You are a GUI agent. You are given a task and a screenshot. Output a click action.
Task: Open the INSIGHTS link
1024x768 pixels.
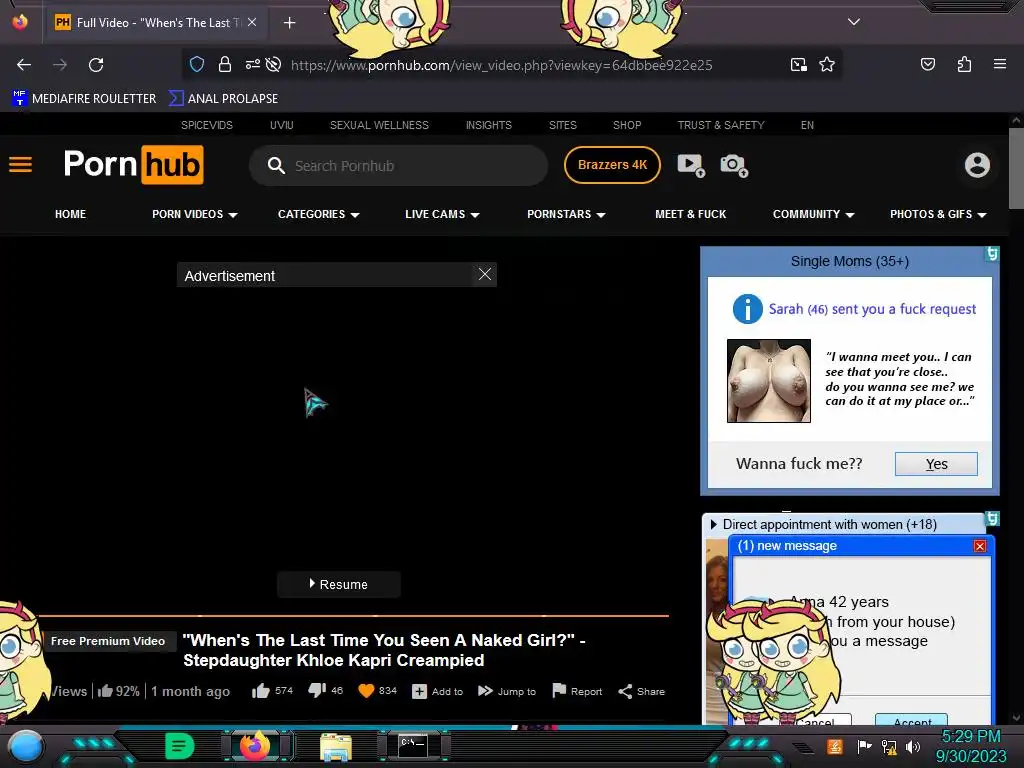[x=488, y=125]
